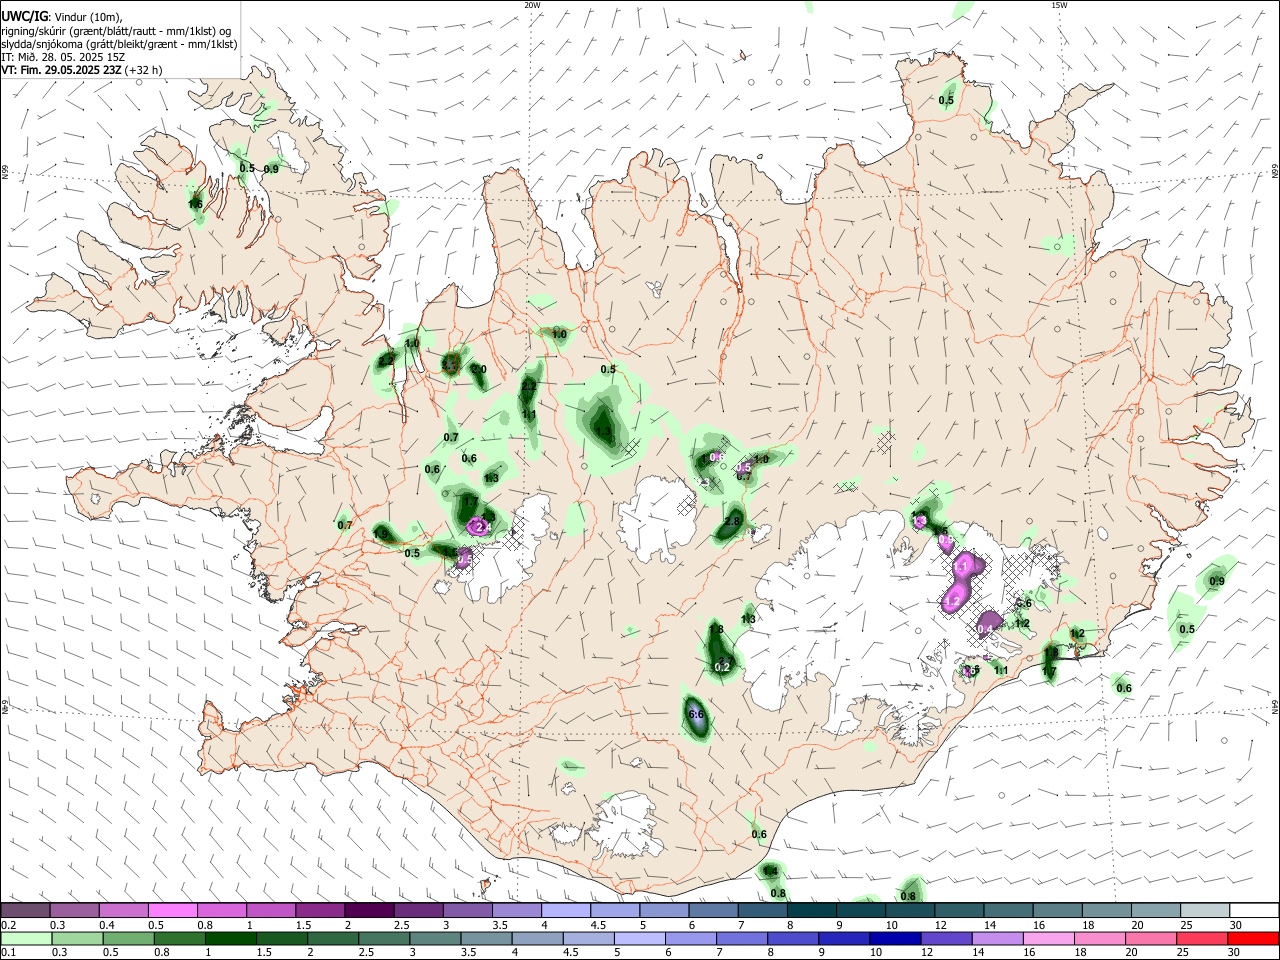
Task: Click the pale green 0.1 mm rain legend swatch
Action: click(x=26, y=938)
